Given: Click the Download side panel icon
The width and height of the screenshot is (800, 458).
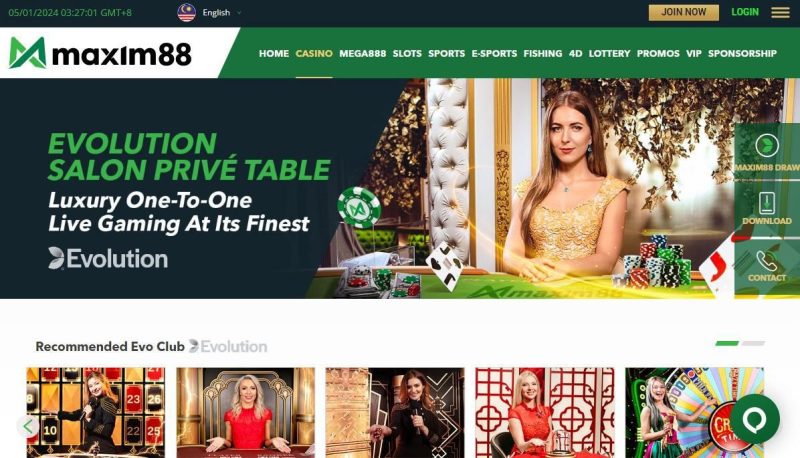Looking at the screenshot, I should [767, 208].
